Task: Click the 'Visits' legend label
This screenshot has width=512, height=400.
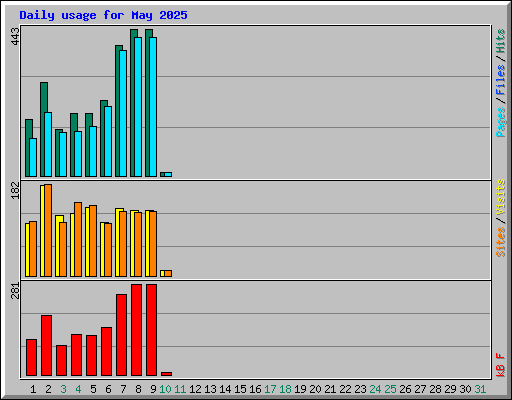Action: pyautogui.click(x=501, y=197)
